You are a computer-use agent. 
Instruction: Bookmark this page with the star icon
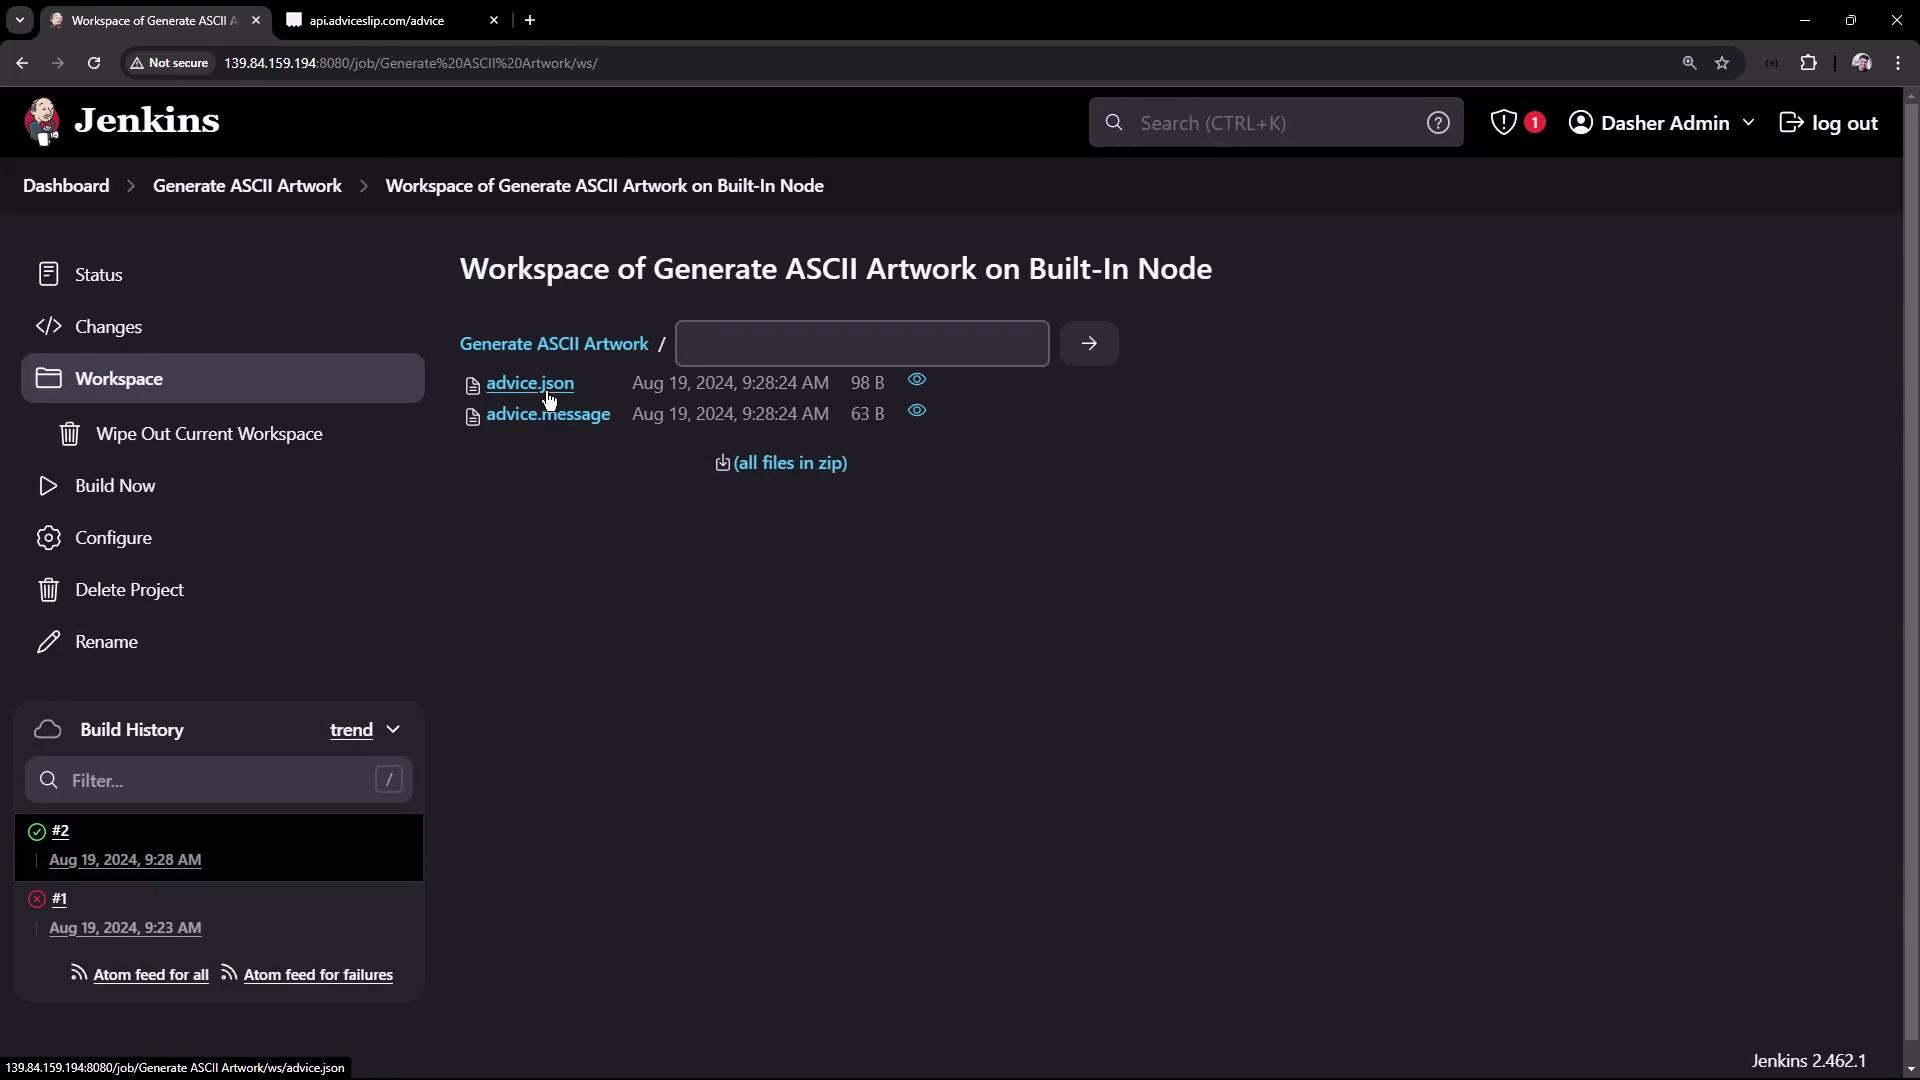pyautogui.click(x=1722, y=63)
